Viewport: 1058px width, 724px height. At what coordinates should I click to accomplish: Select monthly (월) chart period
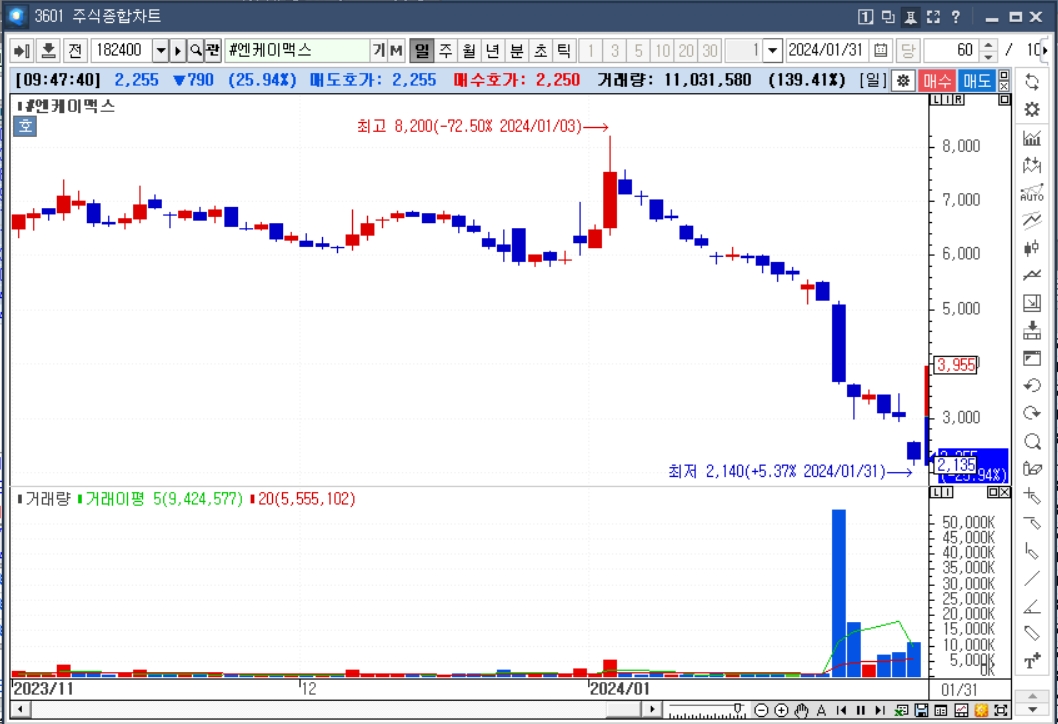[469, 50]
